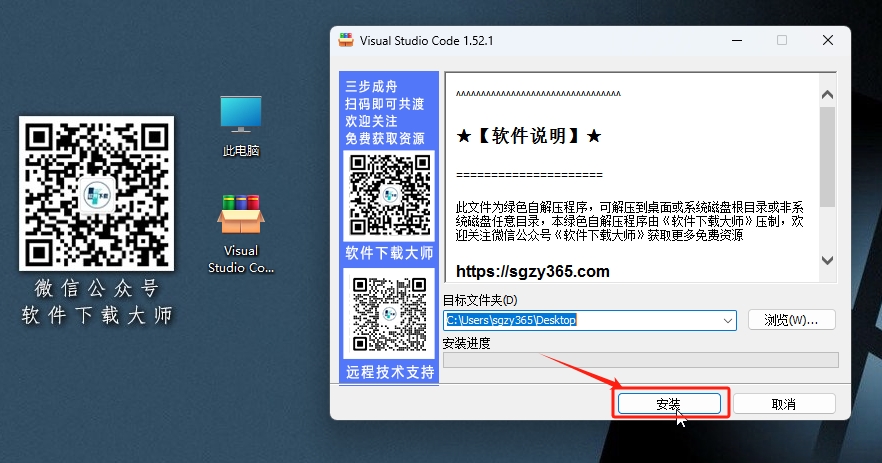Image resolution: width=882 pixels, height=463 pixels.
Task: Click the WinRAR icon in the title bar
Action: [x=345, y=40]
